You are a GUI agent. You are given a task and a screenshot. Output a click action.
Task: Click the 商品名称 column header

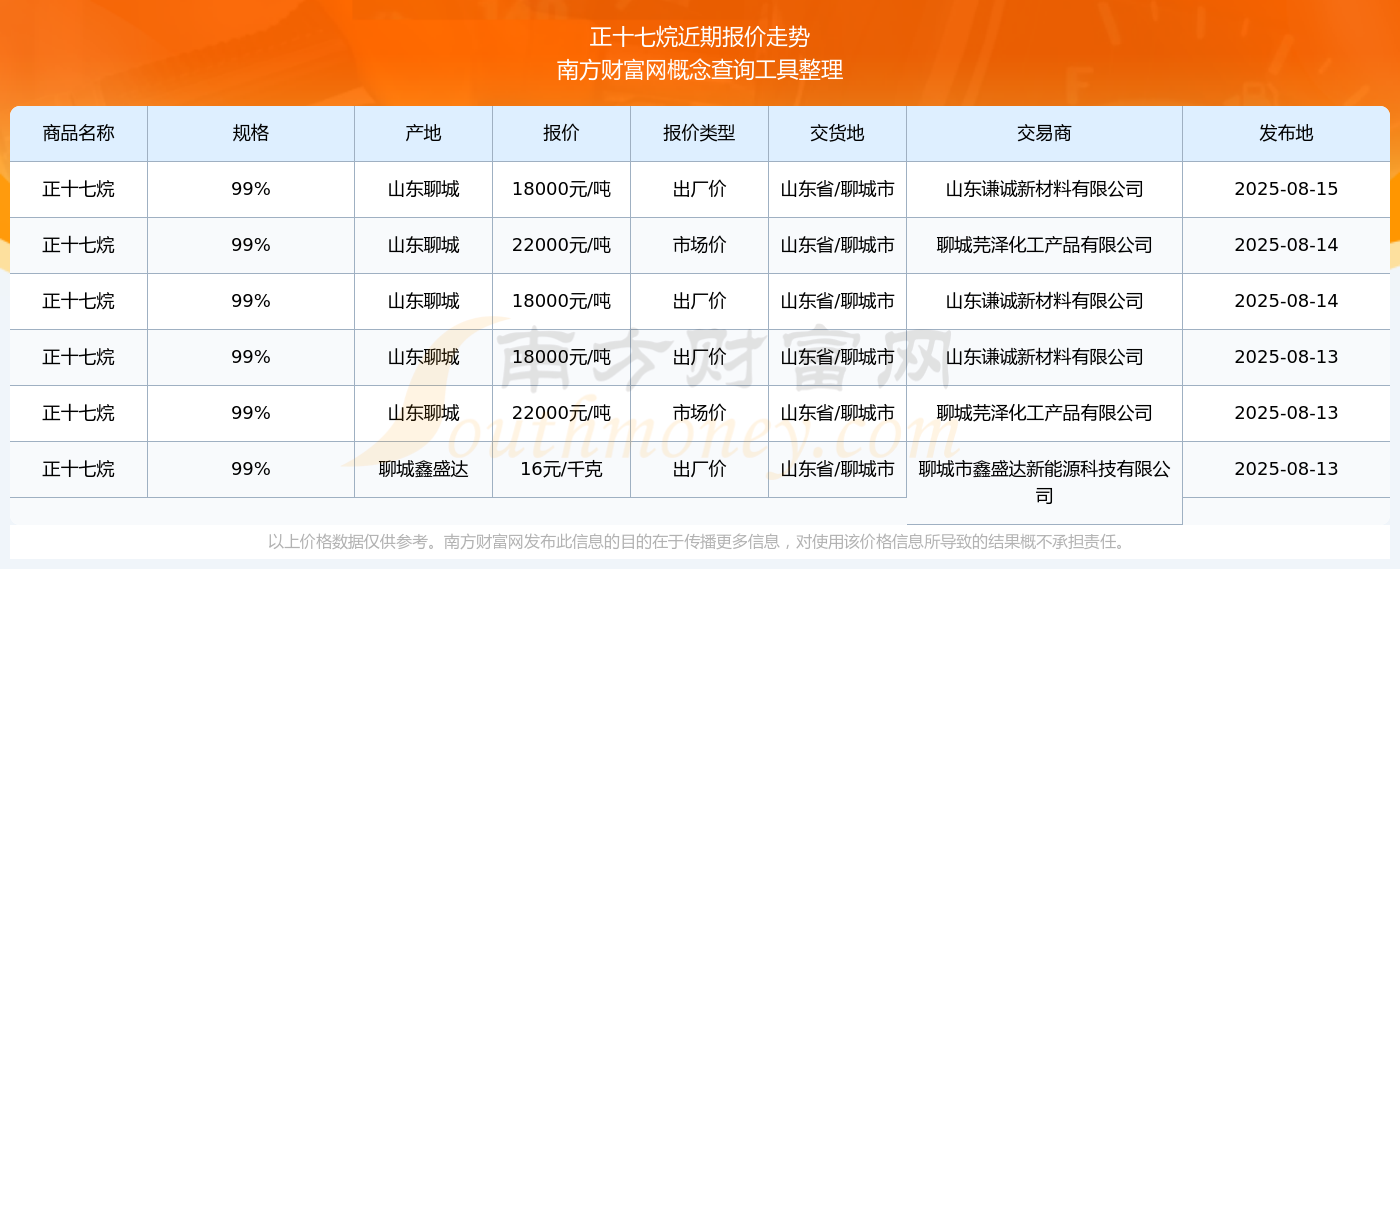click(79, 133)
